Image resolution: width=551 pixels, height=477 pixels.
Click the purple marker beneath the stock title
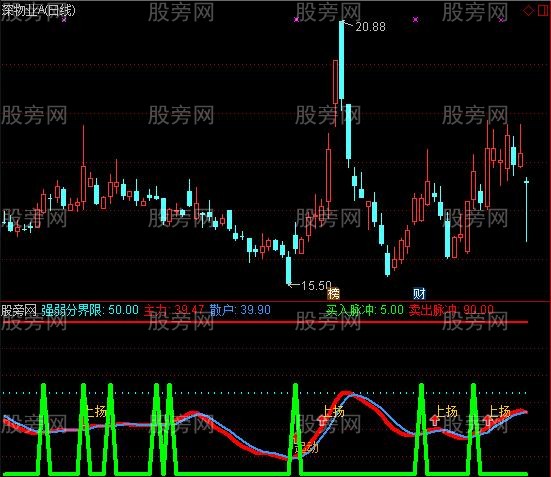point(64,20)
